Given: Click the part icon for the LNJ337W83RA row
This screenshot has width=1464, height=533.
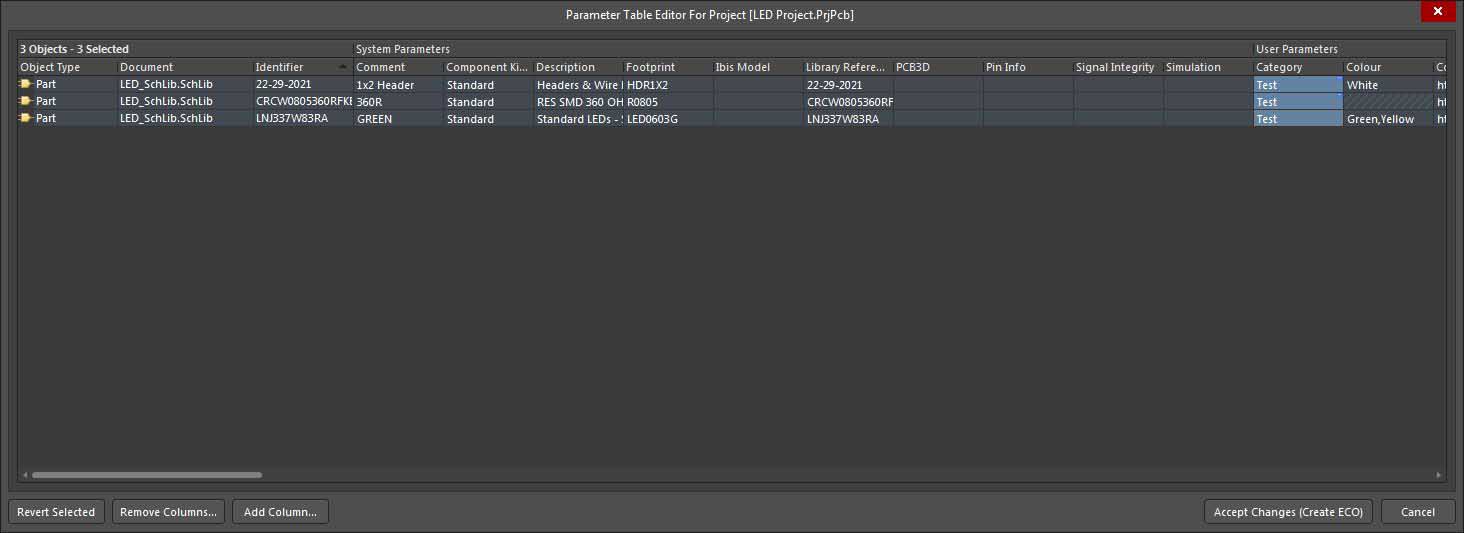Looking at the screenshot, I should [x=26, y=119].
